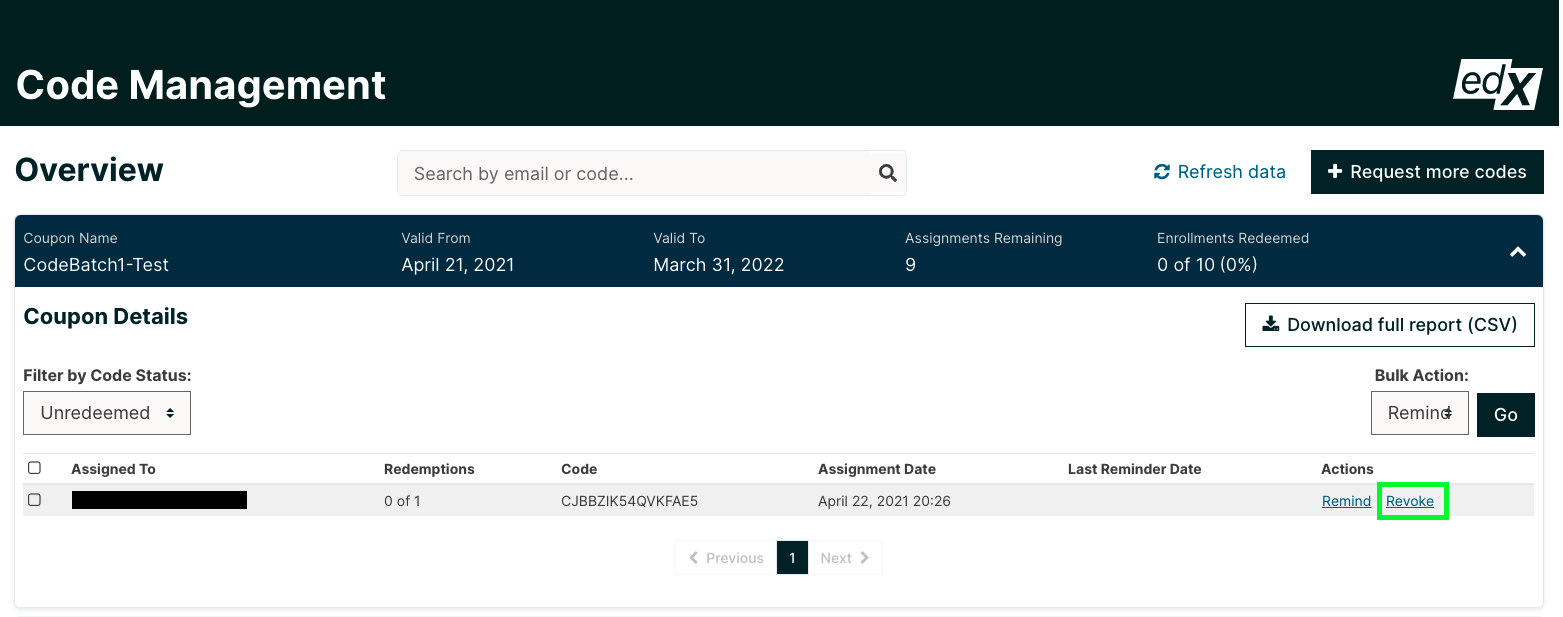Open Filter by Code Status dropdown
Screen dimensions: 1563x617
(107, 413)
